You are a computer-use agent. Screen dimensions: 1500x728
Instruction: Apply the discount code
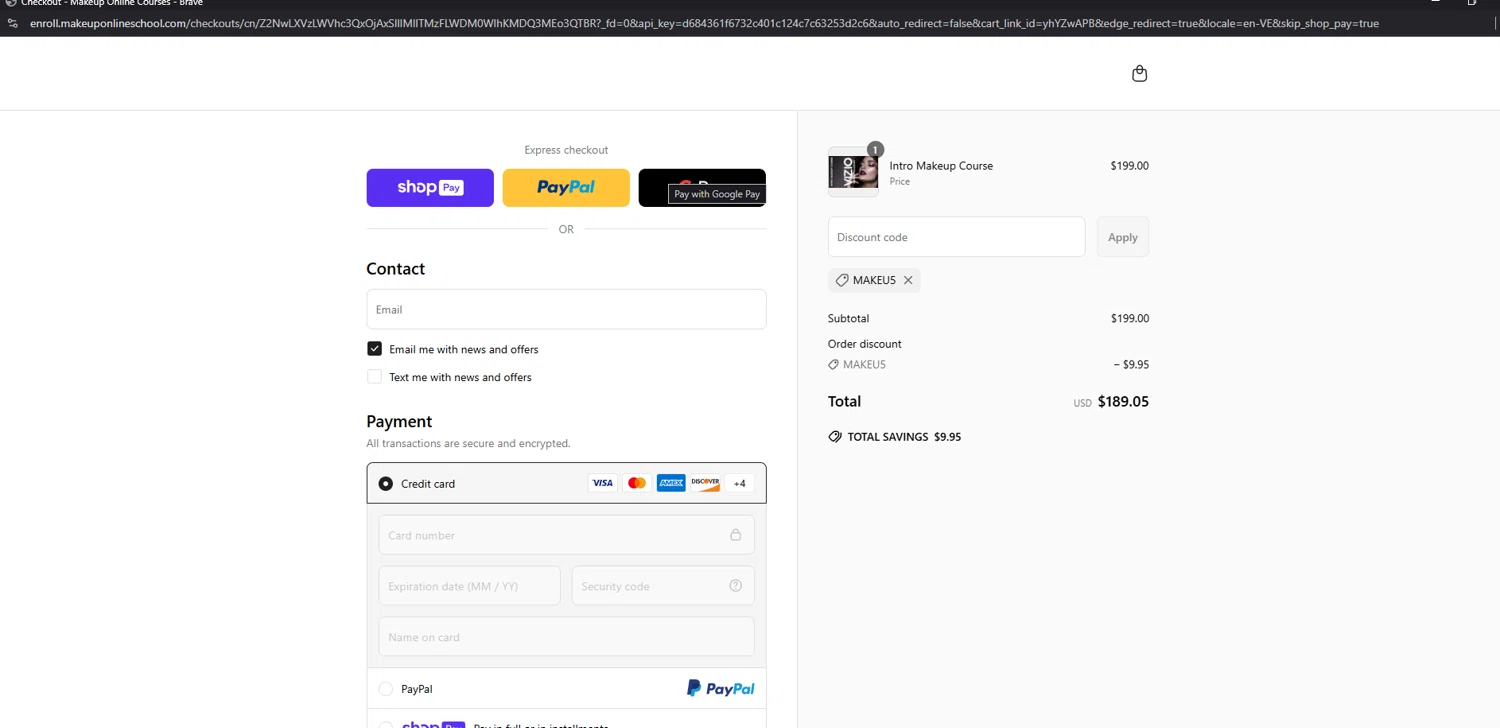point(1123,237)
